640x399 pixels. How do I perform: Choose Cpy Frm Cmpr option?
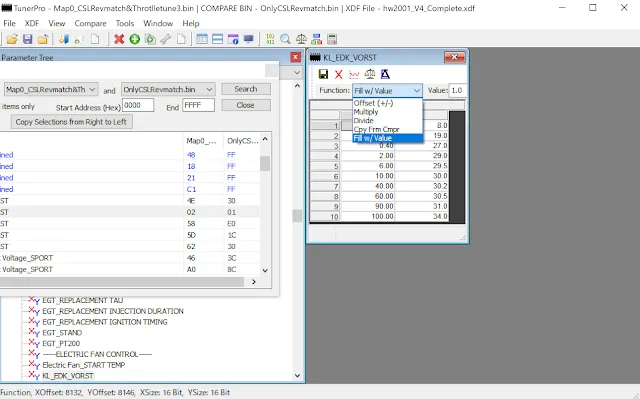click(376, 129)
